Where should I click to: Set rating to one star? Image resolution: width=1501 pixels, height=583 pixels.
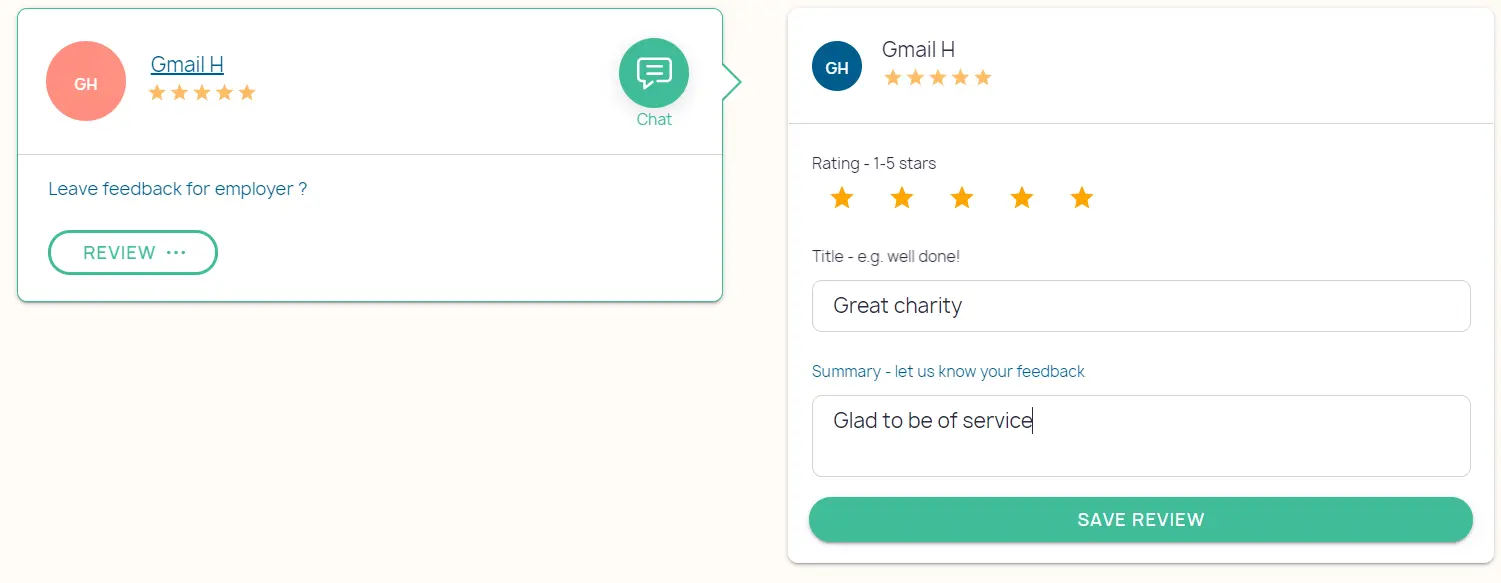(842, 198)
